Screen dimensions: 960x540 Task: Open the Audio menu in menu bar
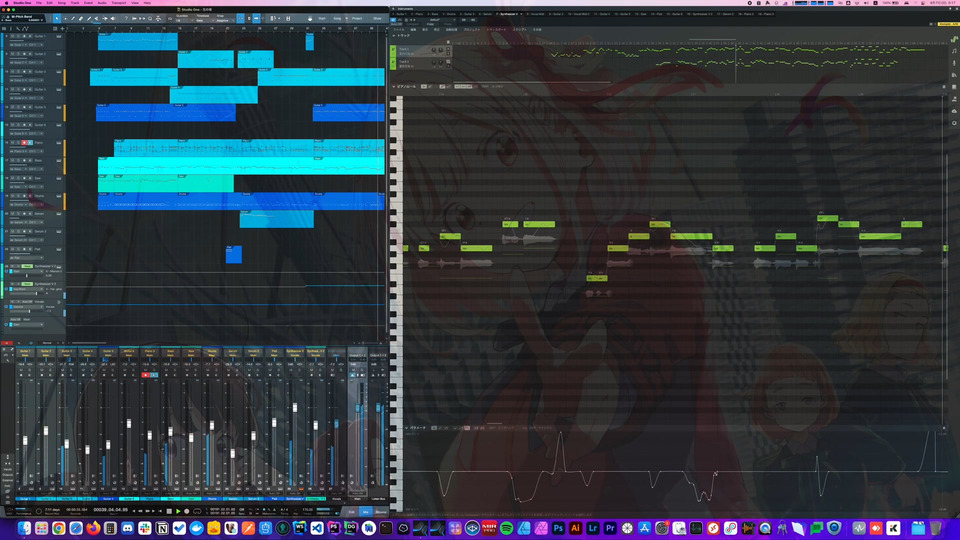[102, 2]
